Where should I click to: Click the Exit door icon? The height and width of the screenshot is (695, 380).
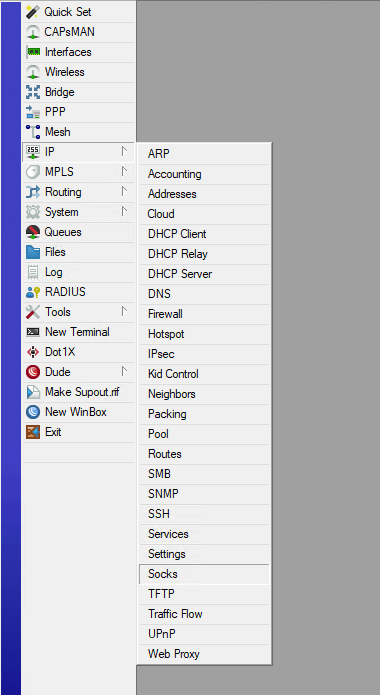tap(33, 432)
